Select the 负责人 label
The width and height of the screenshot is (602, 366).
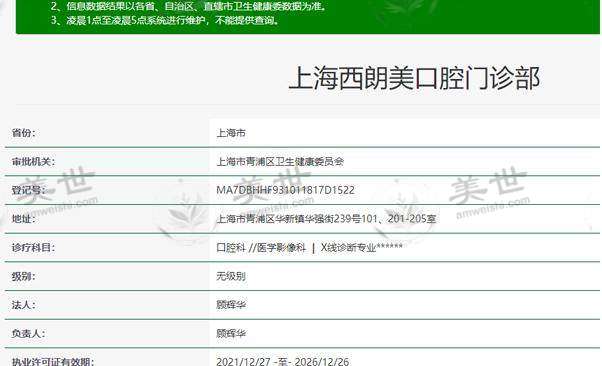(x=28, y=333)
